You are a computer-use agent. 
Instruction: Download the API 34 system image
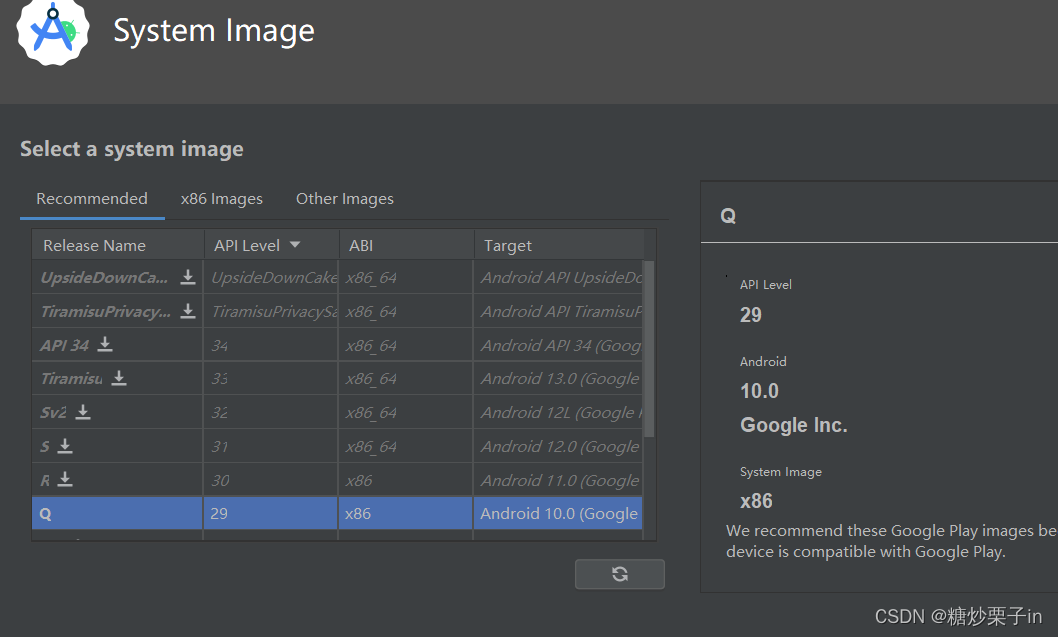(105, 345)
